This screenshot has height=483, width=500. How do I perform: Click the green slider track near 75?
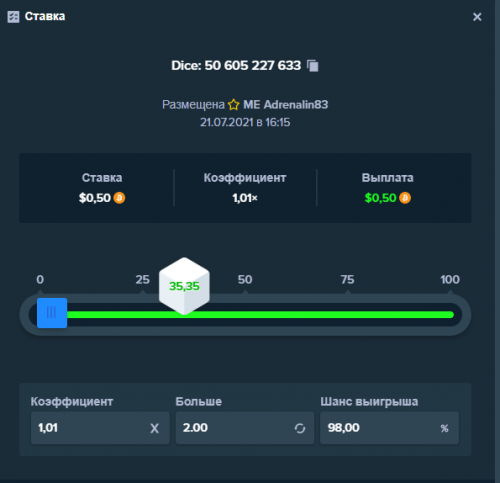pyautogui.click(x=348, y=315)
